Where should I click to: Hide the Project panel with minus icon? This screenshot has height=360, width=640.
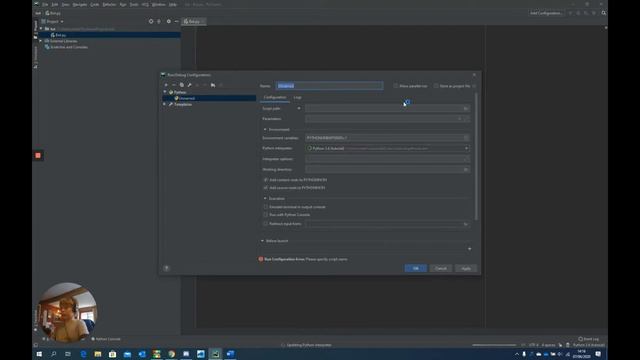click(176, 21)
